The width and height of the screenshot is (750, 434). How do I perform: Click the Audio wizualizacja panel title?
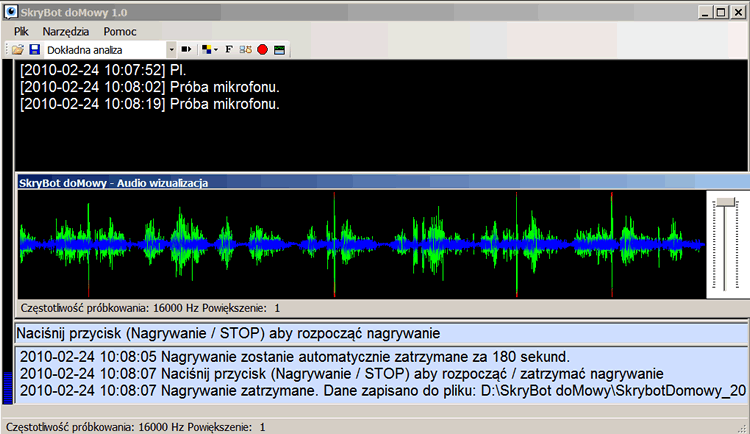[113, 183]
